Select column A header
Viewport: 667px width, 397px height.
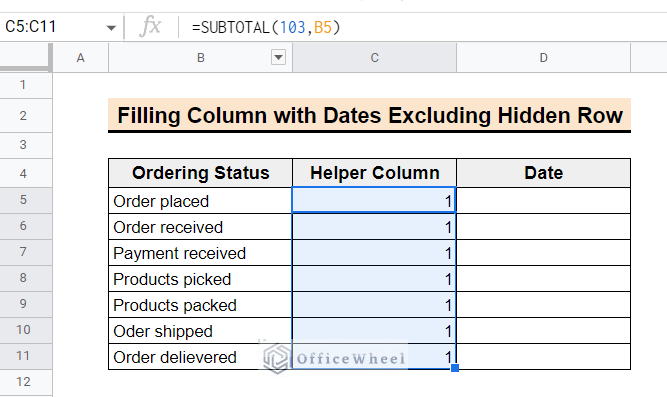click(x=80, y=58)
